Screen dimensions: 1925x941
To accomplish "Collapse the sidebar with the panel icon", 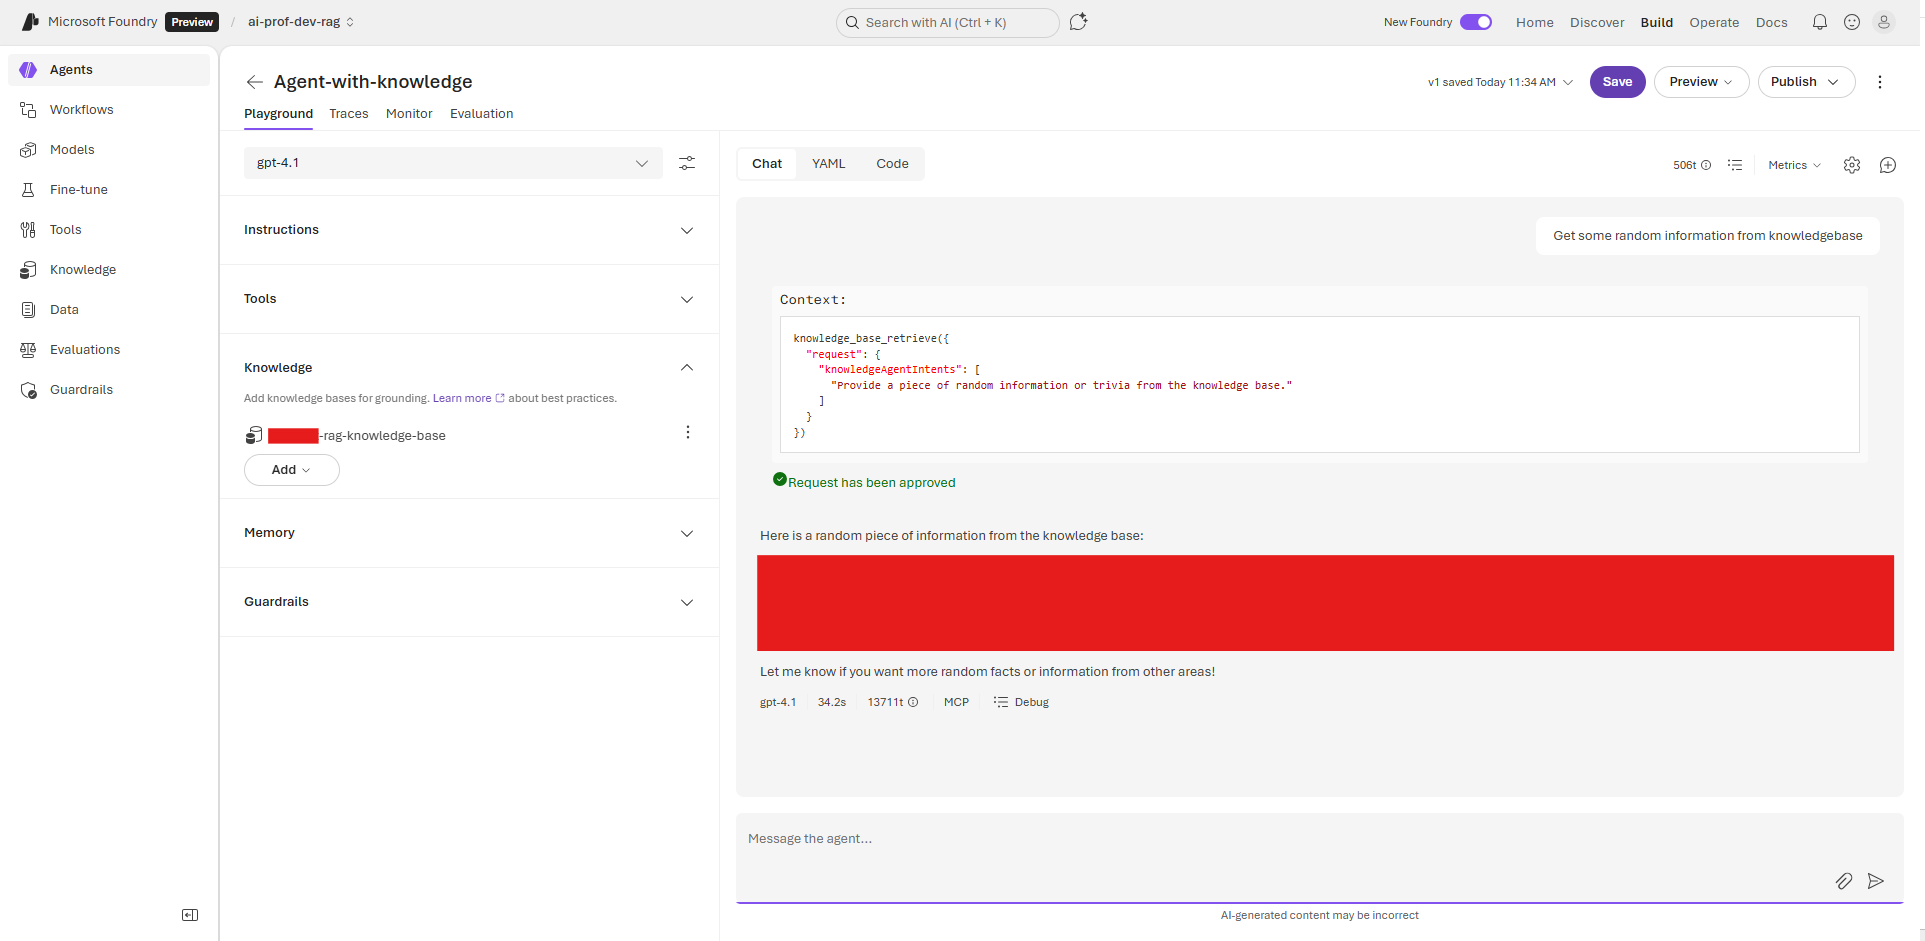I will coord(190,915).
